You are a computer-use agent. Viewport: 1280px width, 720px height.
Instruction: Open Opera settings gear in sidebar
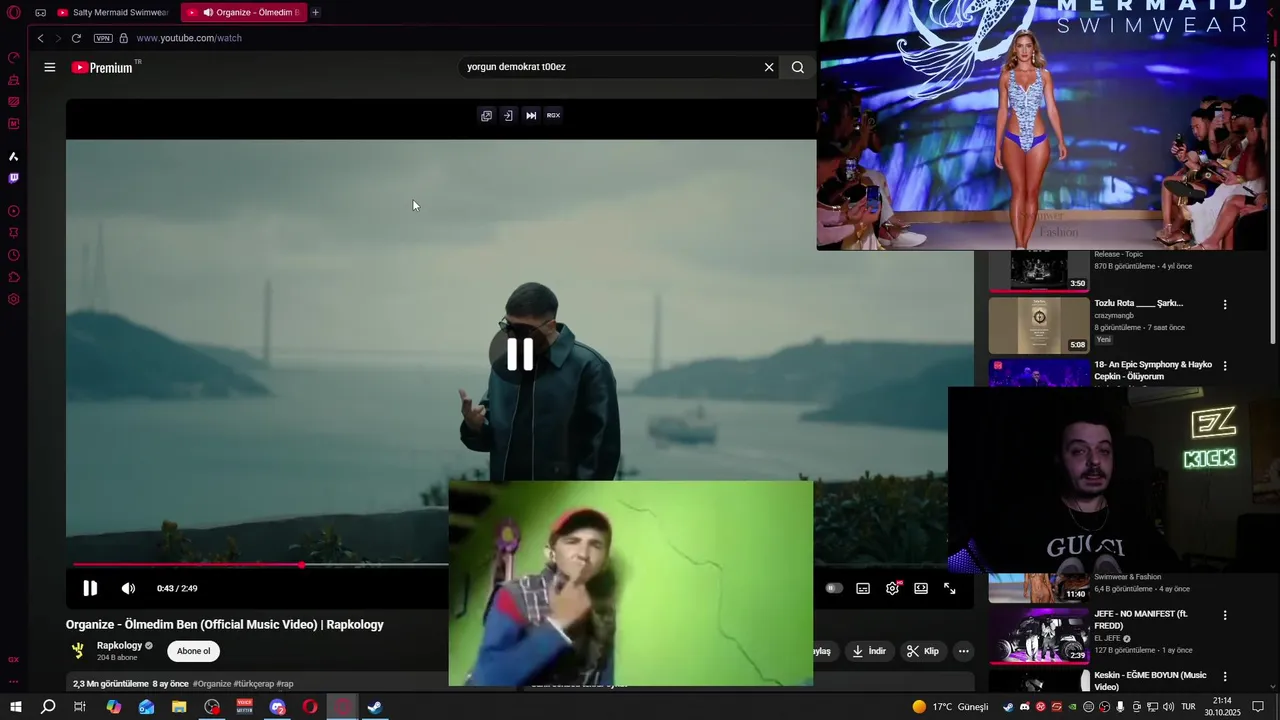(14, 299)
